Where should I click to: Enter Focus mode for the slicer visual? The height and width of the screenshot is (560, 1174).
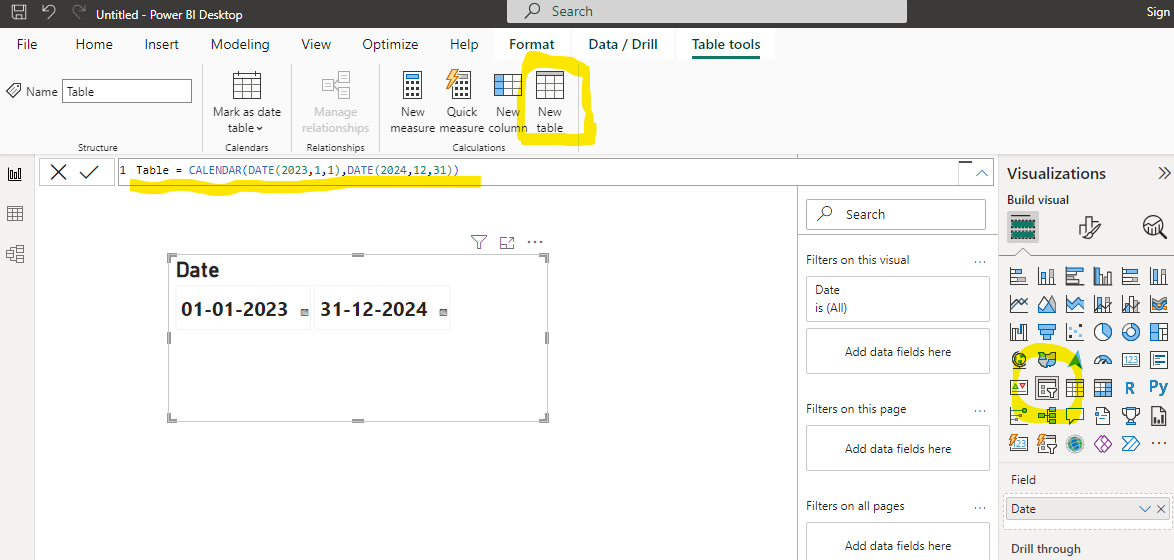(507, 242)
